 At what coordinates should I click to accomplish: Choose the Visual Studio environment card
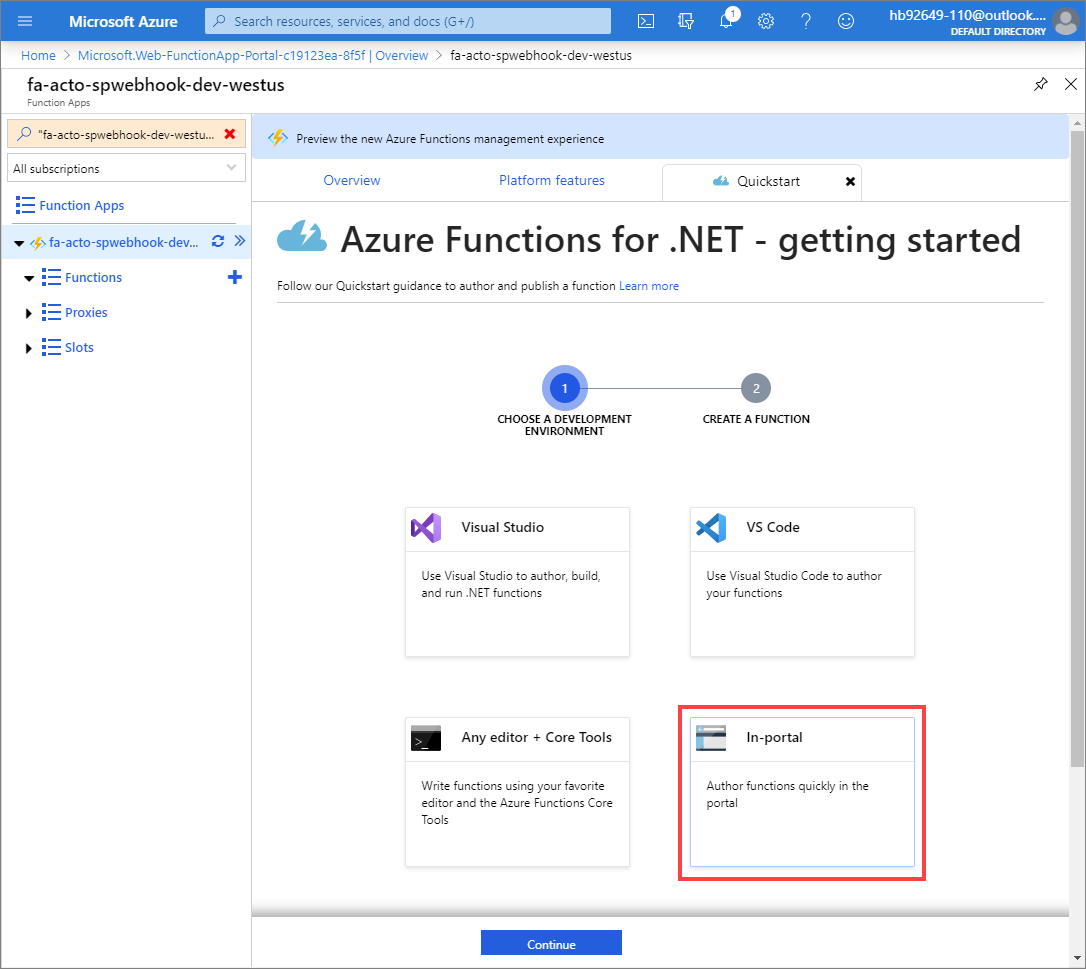tap(517, 582)
